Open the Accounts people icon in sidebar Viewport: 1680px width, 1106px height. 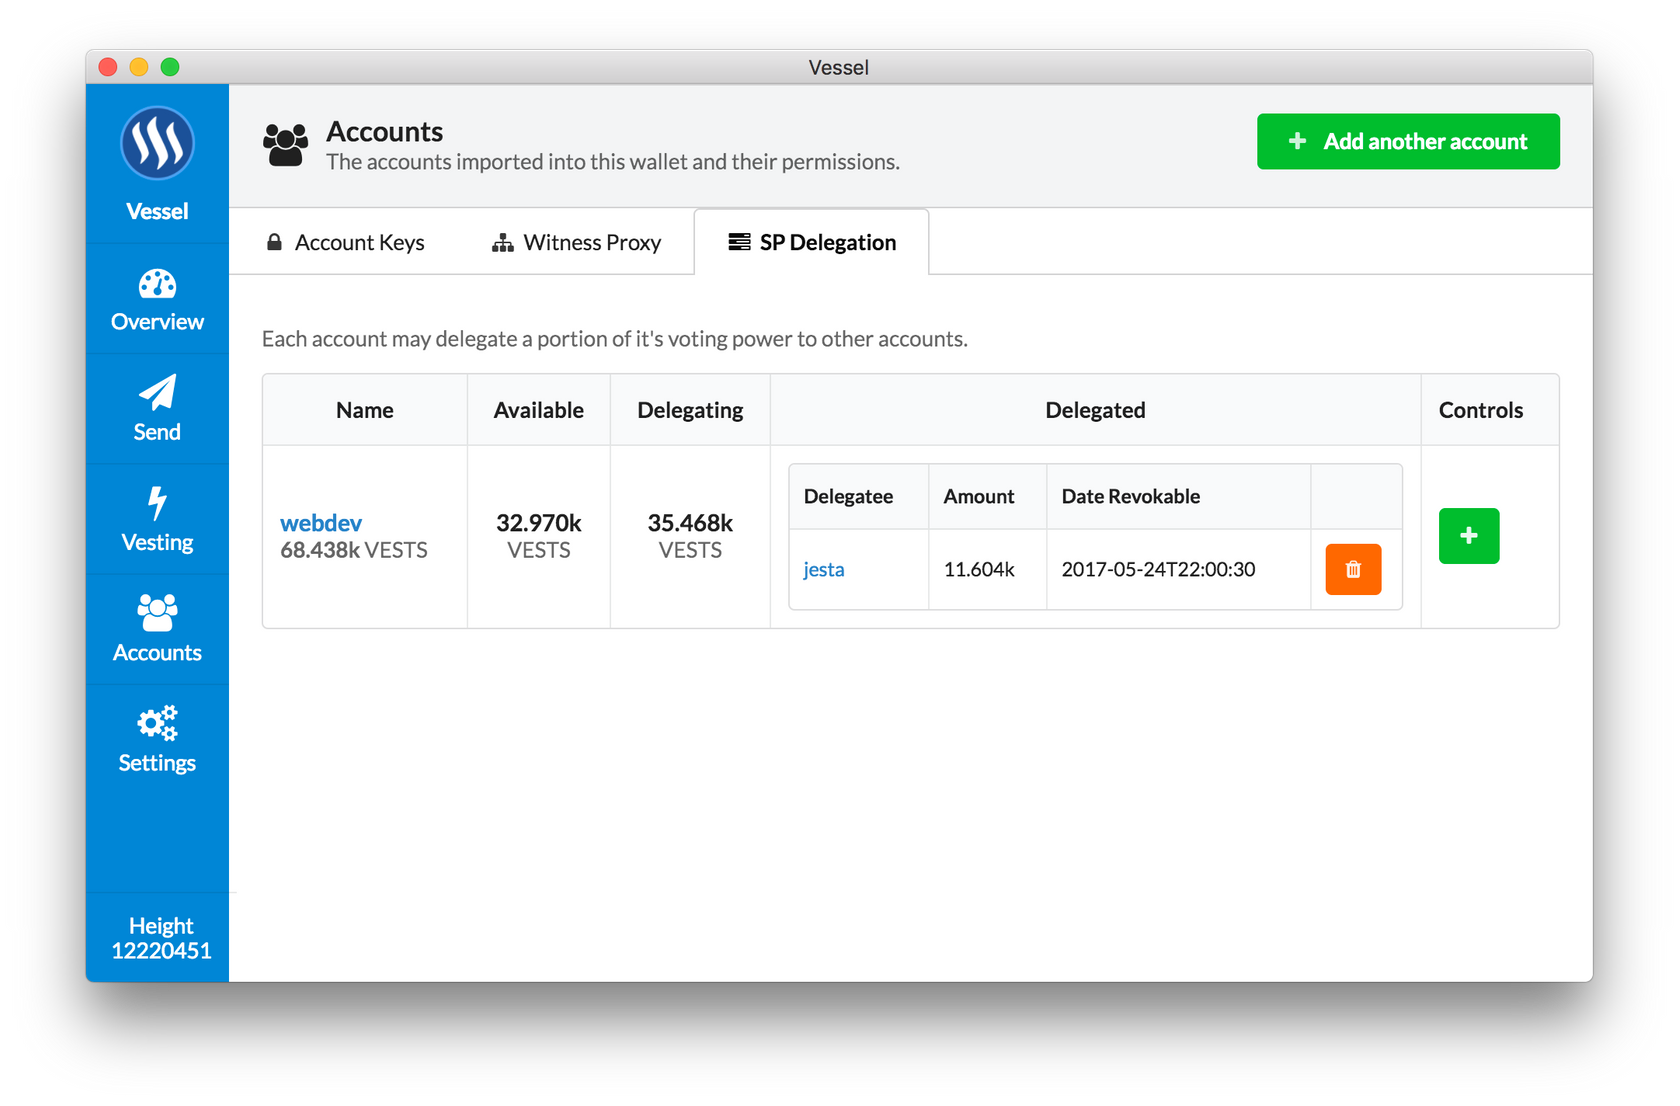click(157, 613)
